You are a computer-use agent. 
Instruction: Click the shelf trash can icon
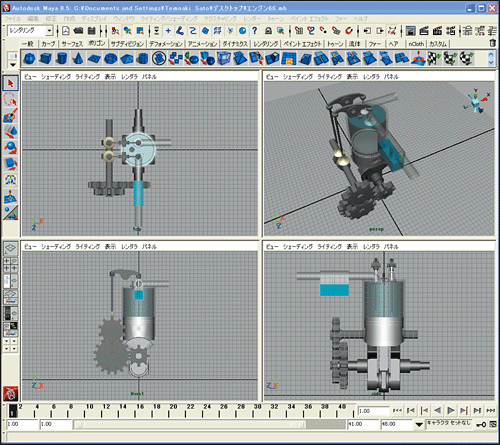(492, 43)
